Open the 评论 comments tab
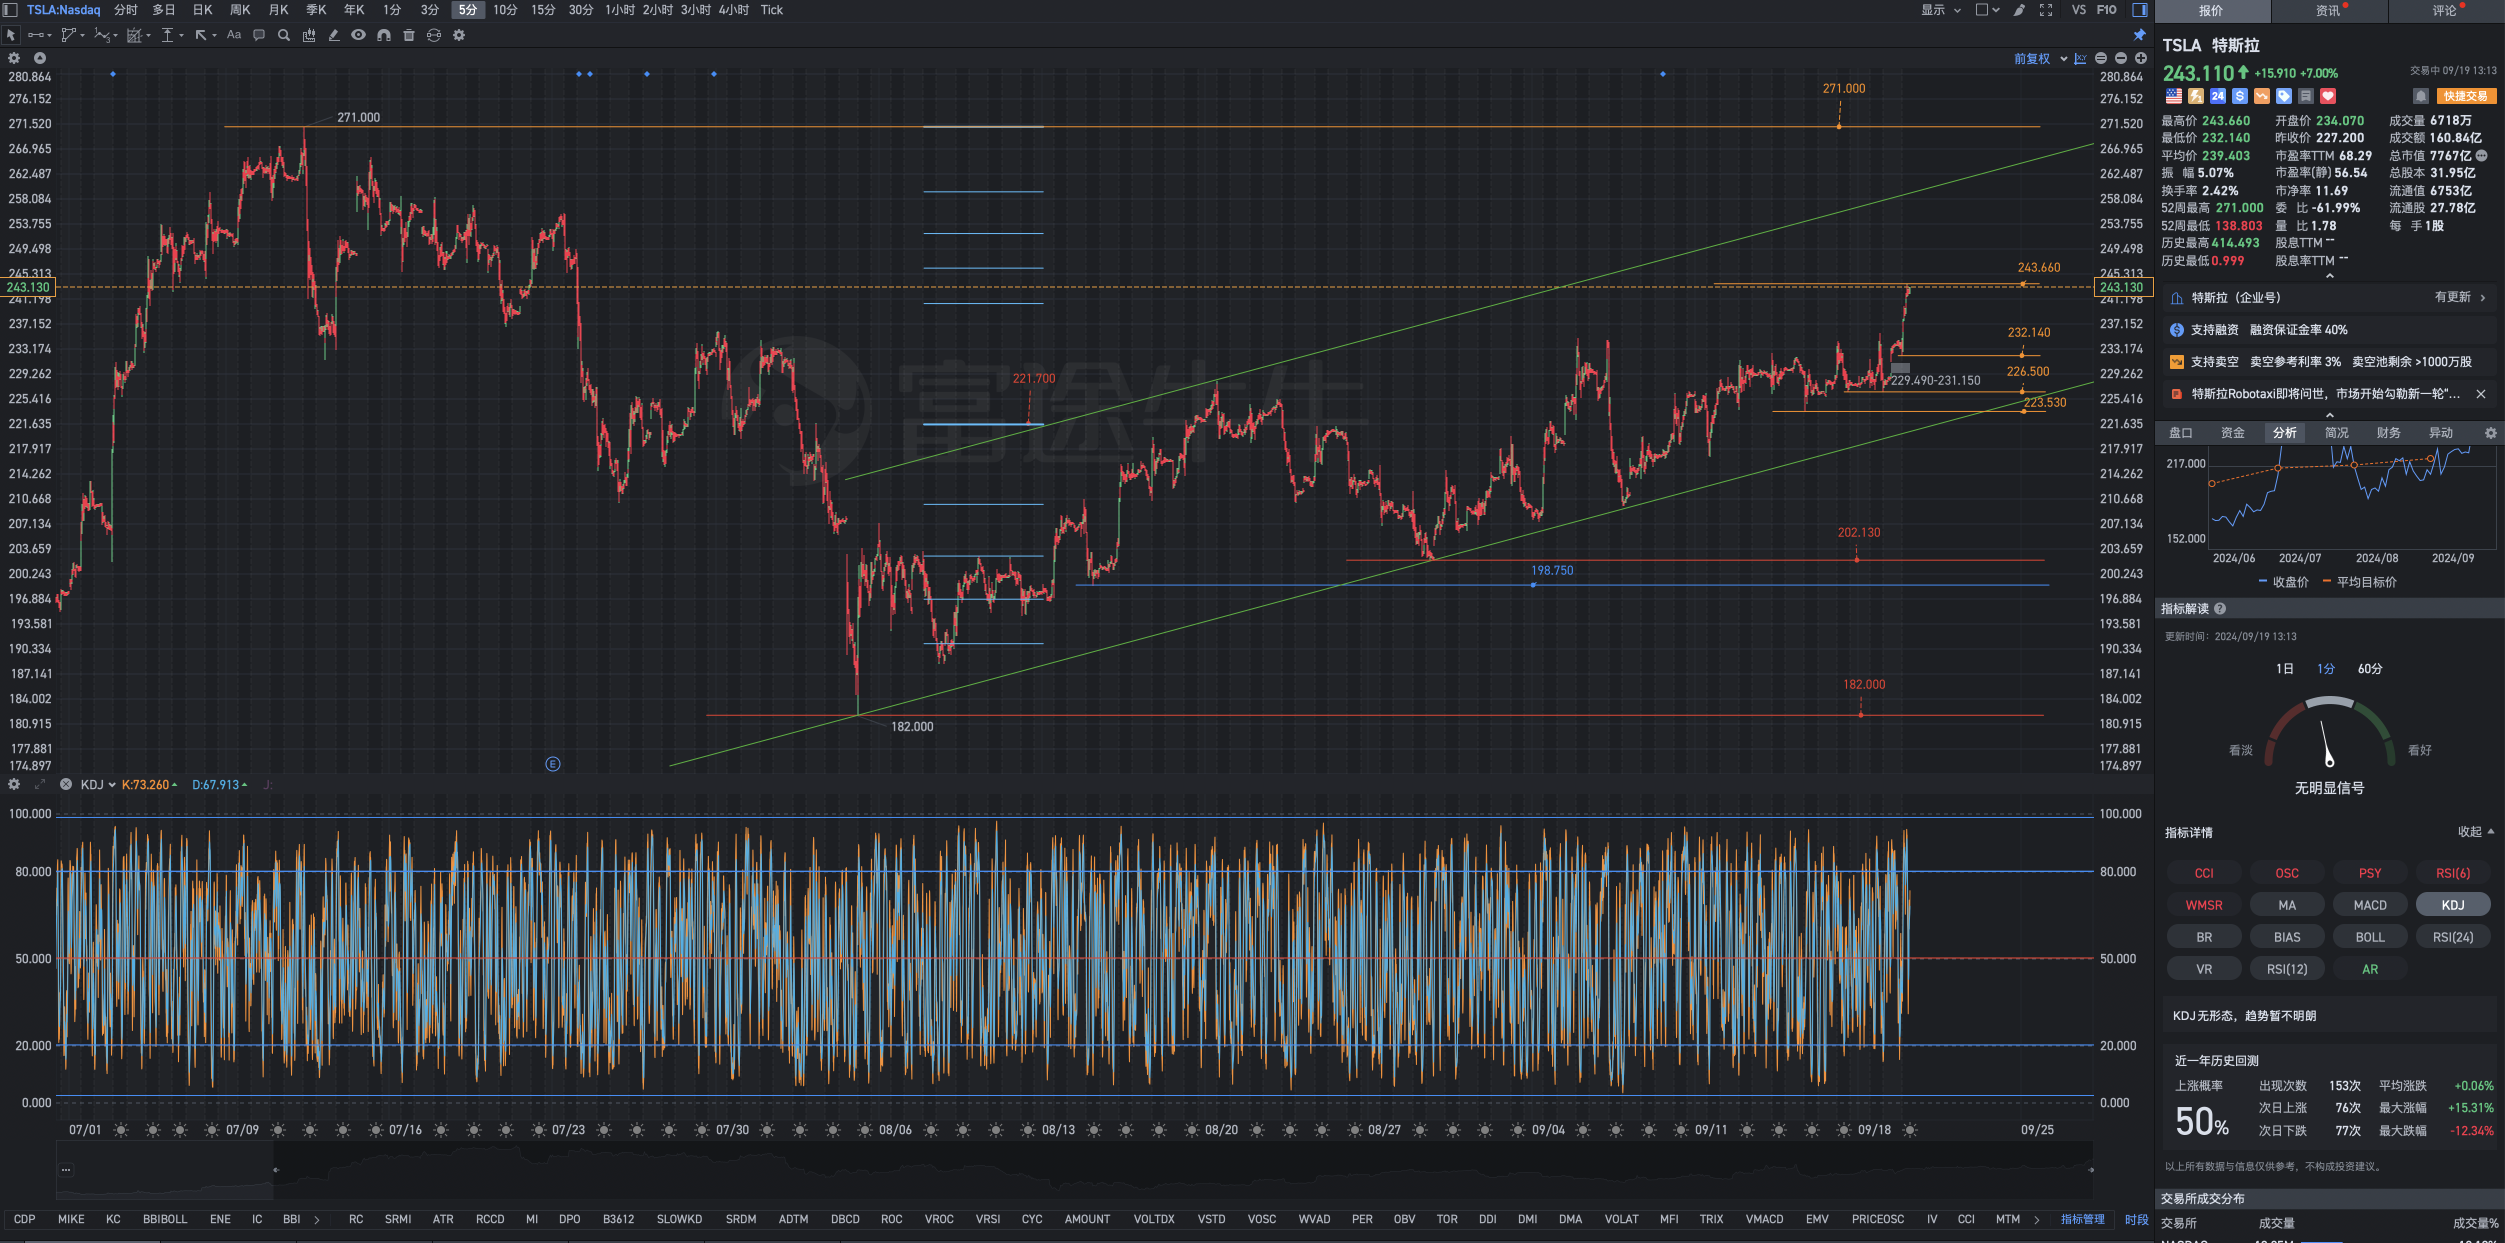 (x=2445, y=11)
